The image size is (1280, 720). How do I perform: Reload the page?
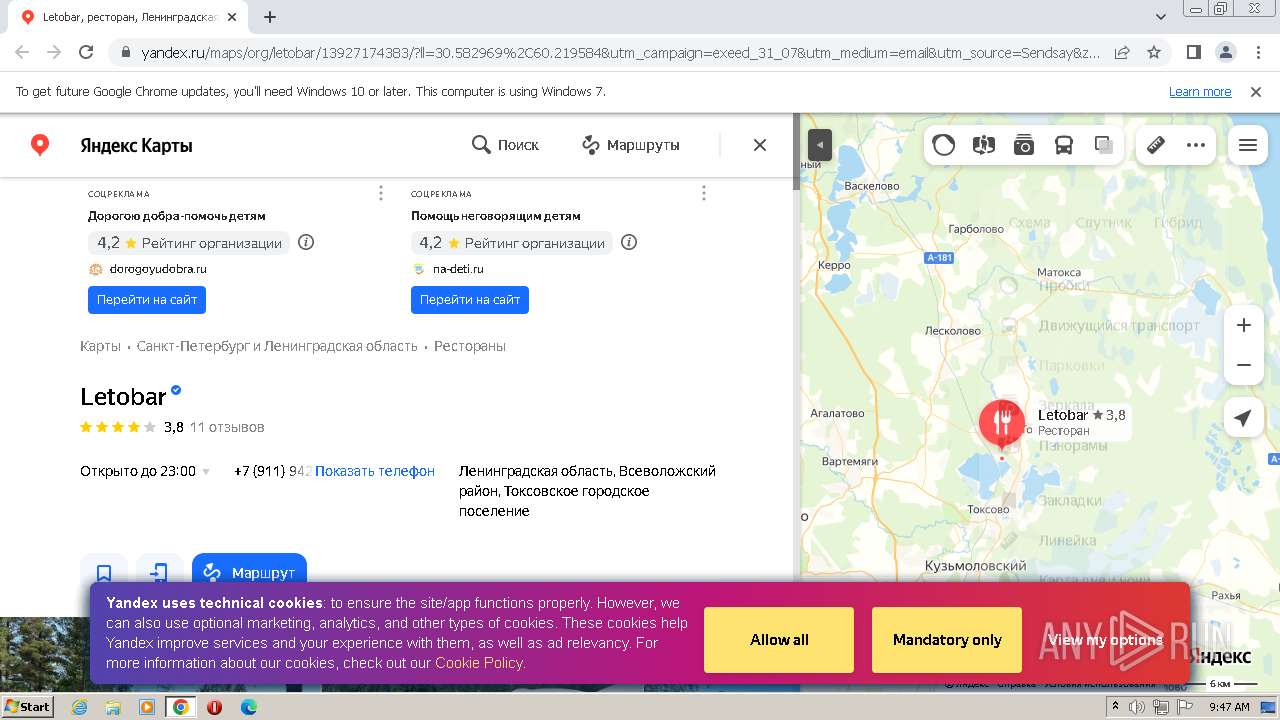click(86, 52)
